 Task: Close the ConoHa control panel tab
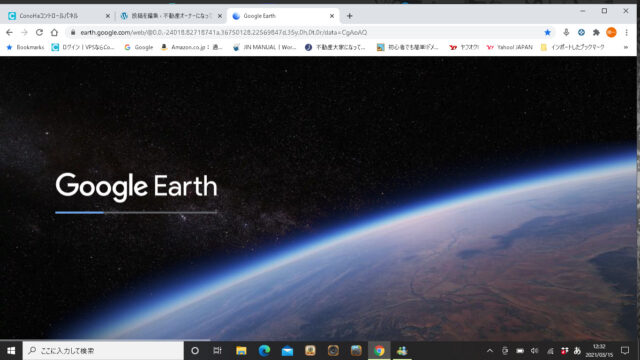click(108, 16)
